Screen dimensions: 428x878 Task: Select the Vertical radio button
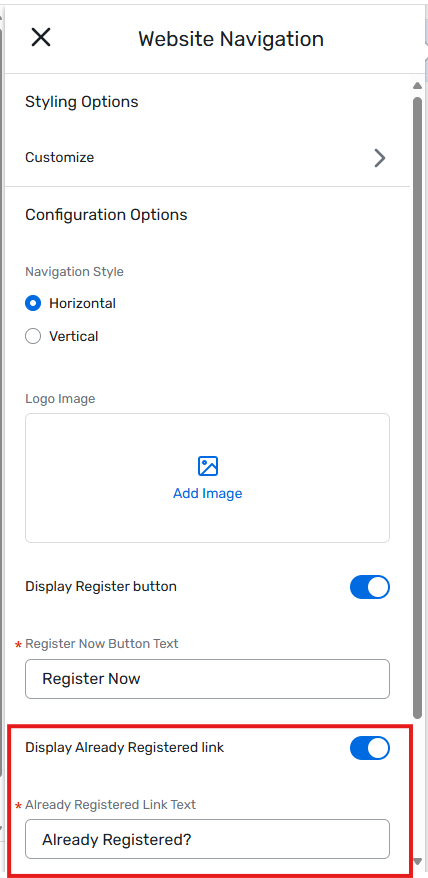pos(33,336)
